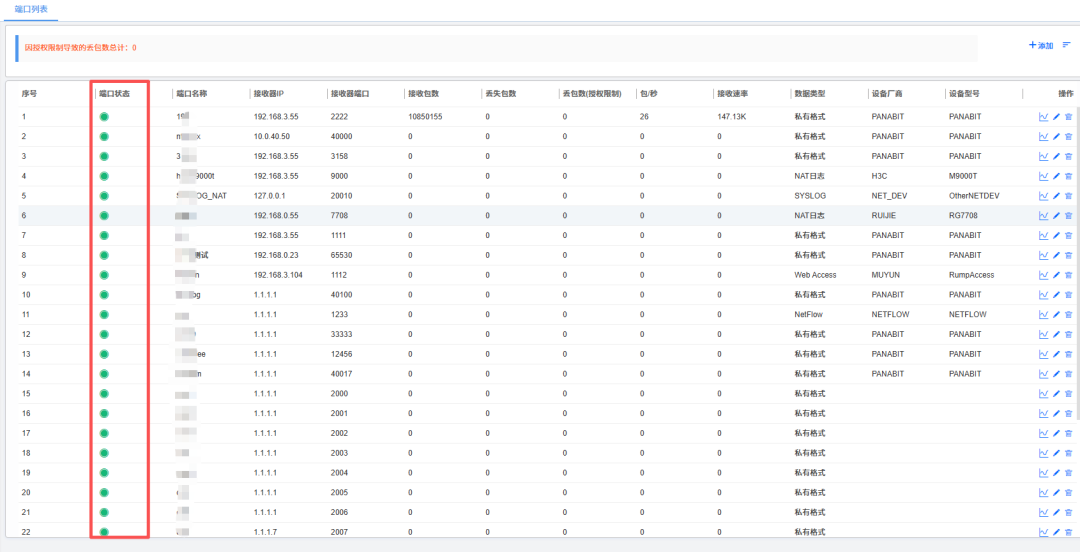This screenshot has height=552, width=1080.
Task: Edit the 10.0.40.50 receiver entry
Action: (x=1057, y=137)
